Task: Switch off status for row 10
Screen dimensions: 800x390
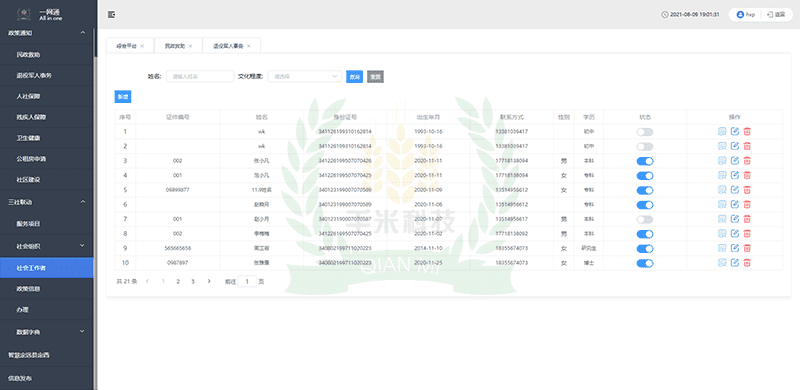Action: coord(645,263)
